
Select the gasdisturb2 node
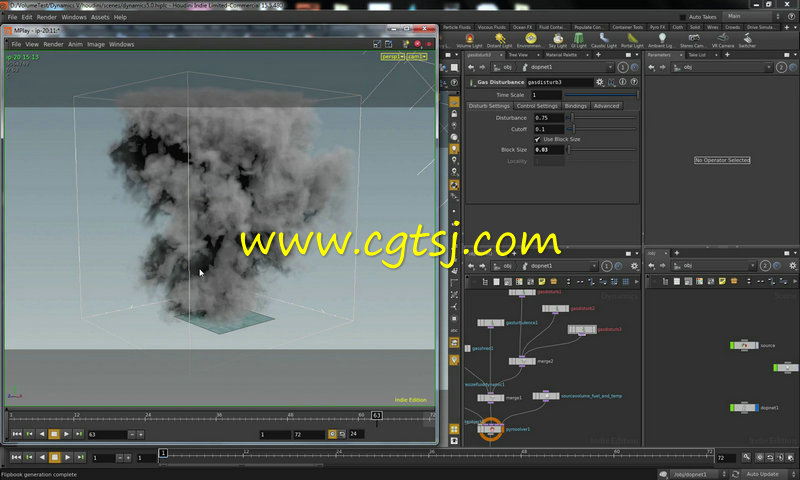tap(555, 309)
